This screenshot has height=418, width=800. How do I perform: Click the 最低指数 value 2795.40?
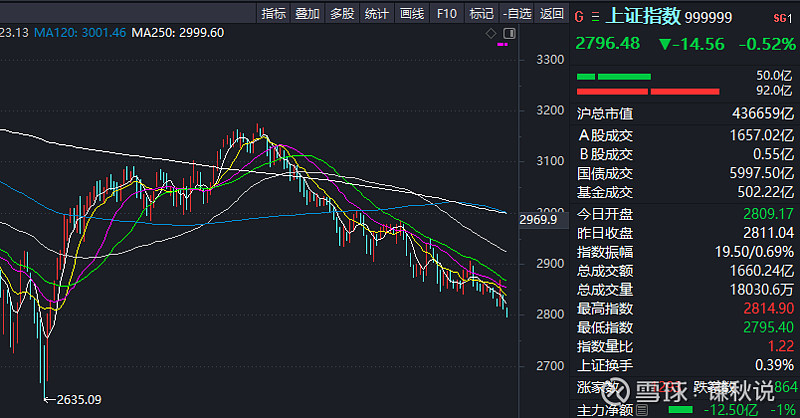(x=768, y=328)
